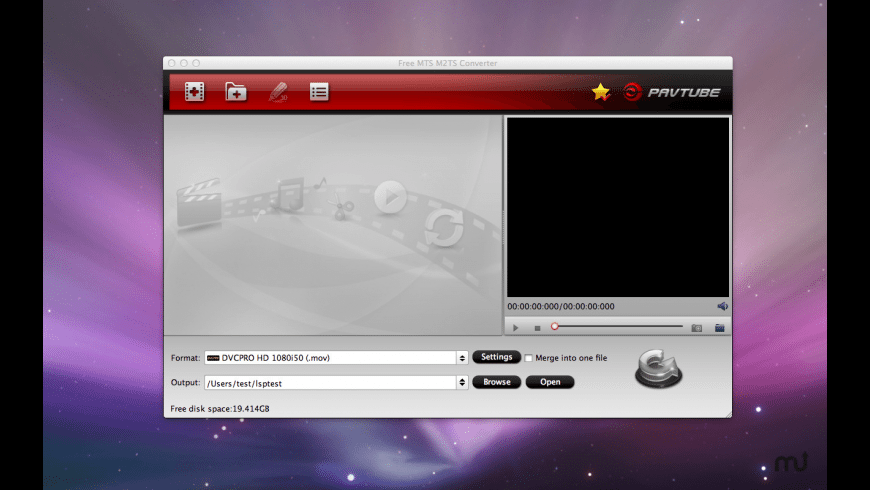
Task: Select the Edit pencil tool icon
Action: (x=278, y=92)
